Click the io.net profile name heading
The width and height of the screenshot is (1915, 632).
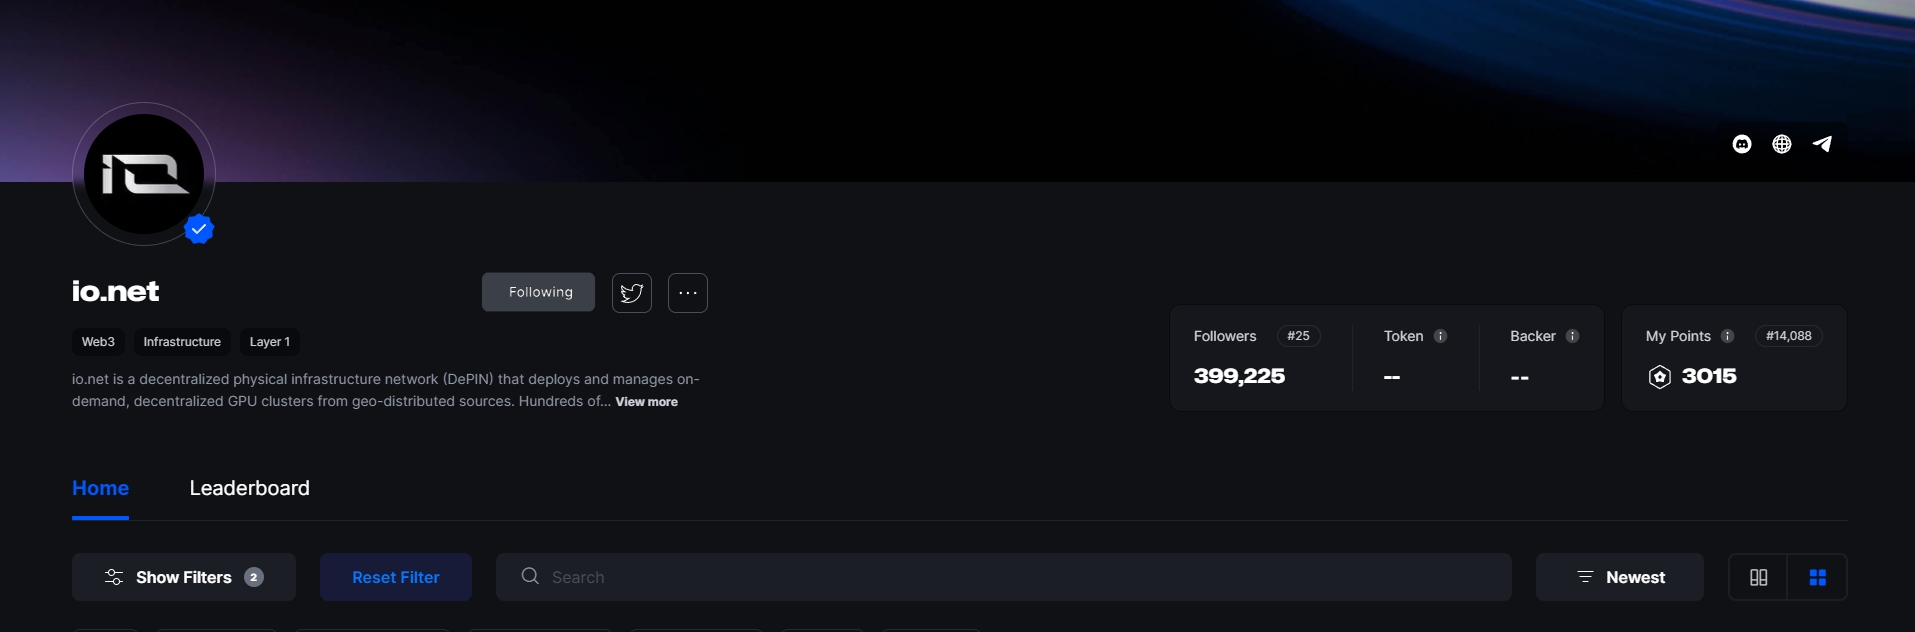(116, 291)
